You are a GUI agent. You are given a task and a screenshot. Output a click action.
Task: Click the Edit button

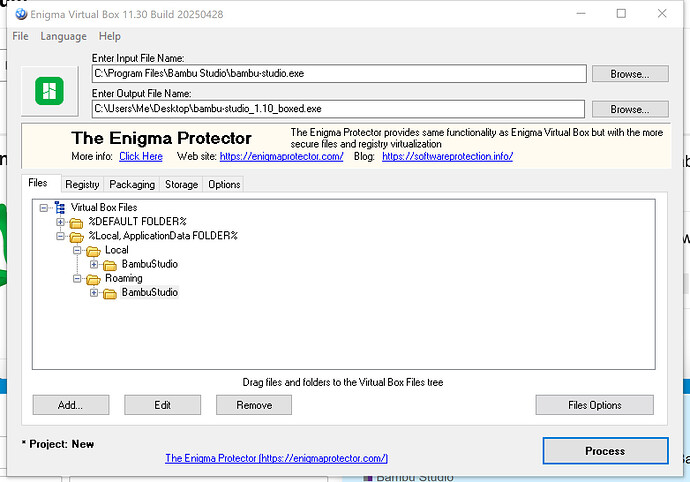pyautogui.click(x=162, y=405)
